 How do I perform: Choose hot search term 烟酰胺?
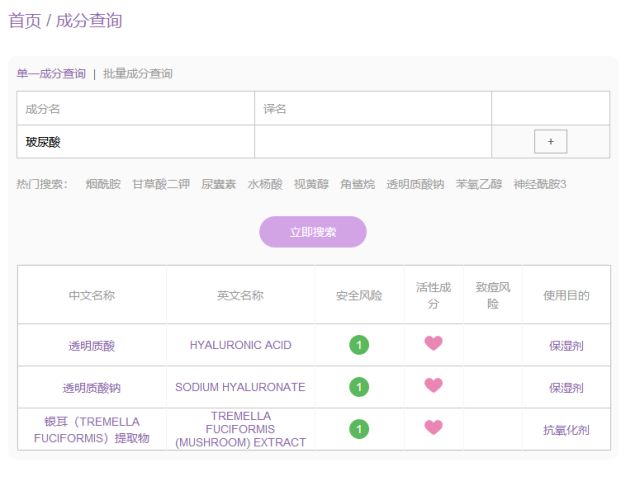coord(103,184)
